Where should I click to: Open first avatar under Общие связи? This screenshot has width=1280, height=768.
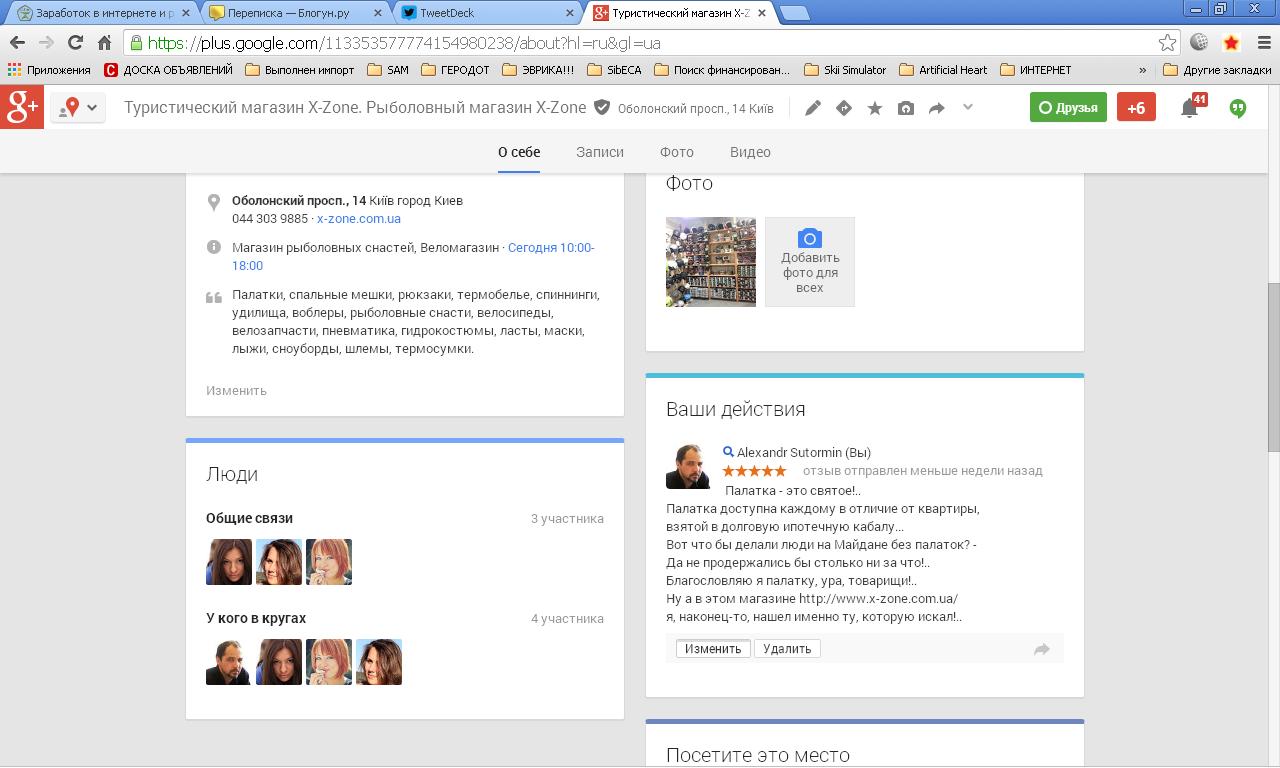229,562
